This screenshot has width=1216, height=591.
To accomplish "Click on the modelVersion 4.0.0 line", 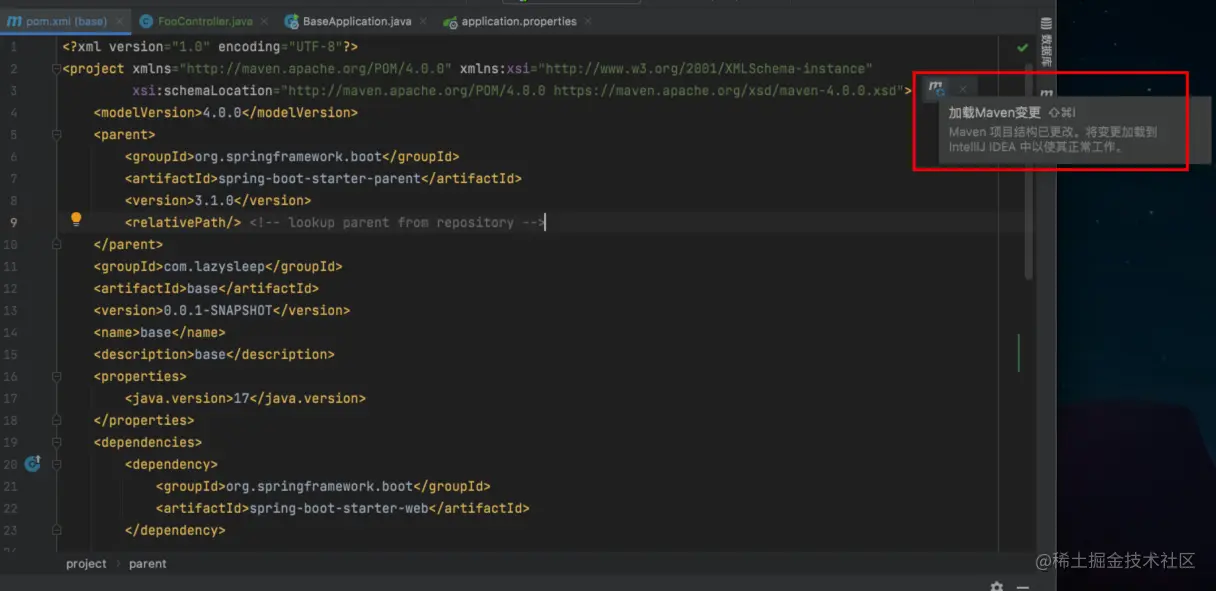I will [x=226, y=113].
